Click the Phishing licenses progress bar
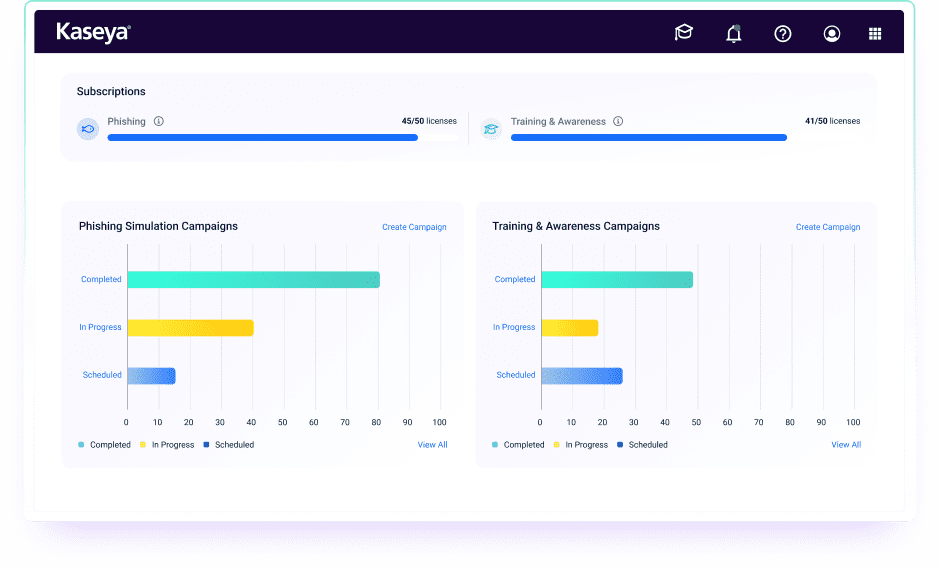The height and width of the screenshot is (568, 939). tap(282, 138)
